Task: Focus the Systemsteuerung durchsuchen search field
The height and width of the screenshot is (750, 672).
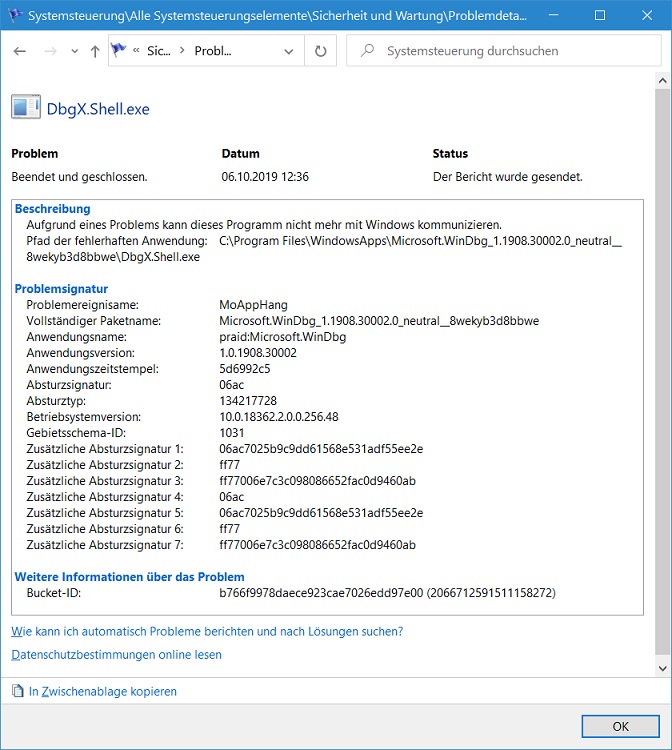Action: point(504,51)
